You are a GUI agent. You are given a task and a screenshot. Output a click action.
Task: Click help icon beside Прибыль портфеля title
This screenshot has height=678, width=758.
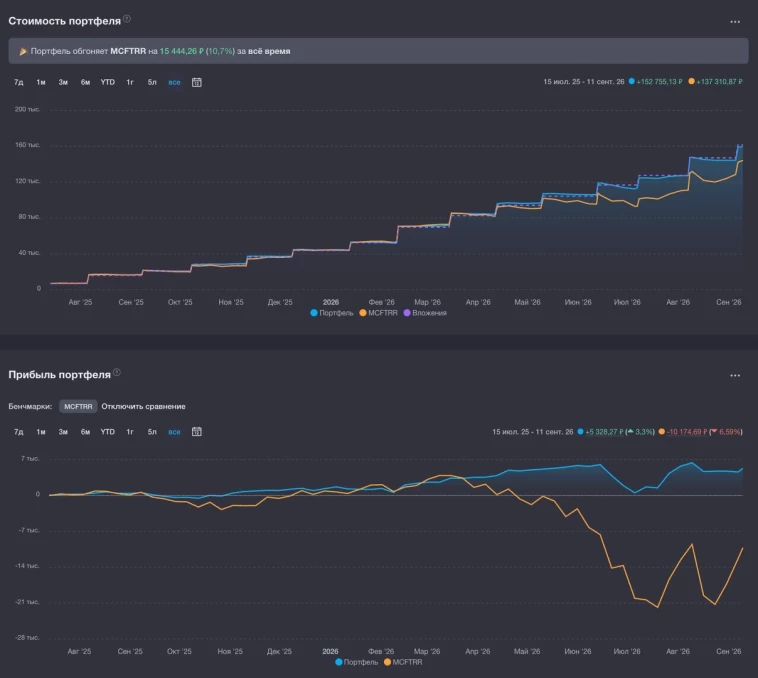[117, 372]
